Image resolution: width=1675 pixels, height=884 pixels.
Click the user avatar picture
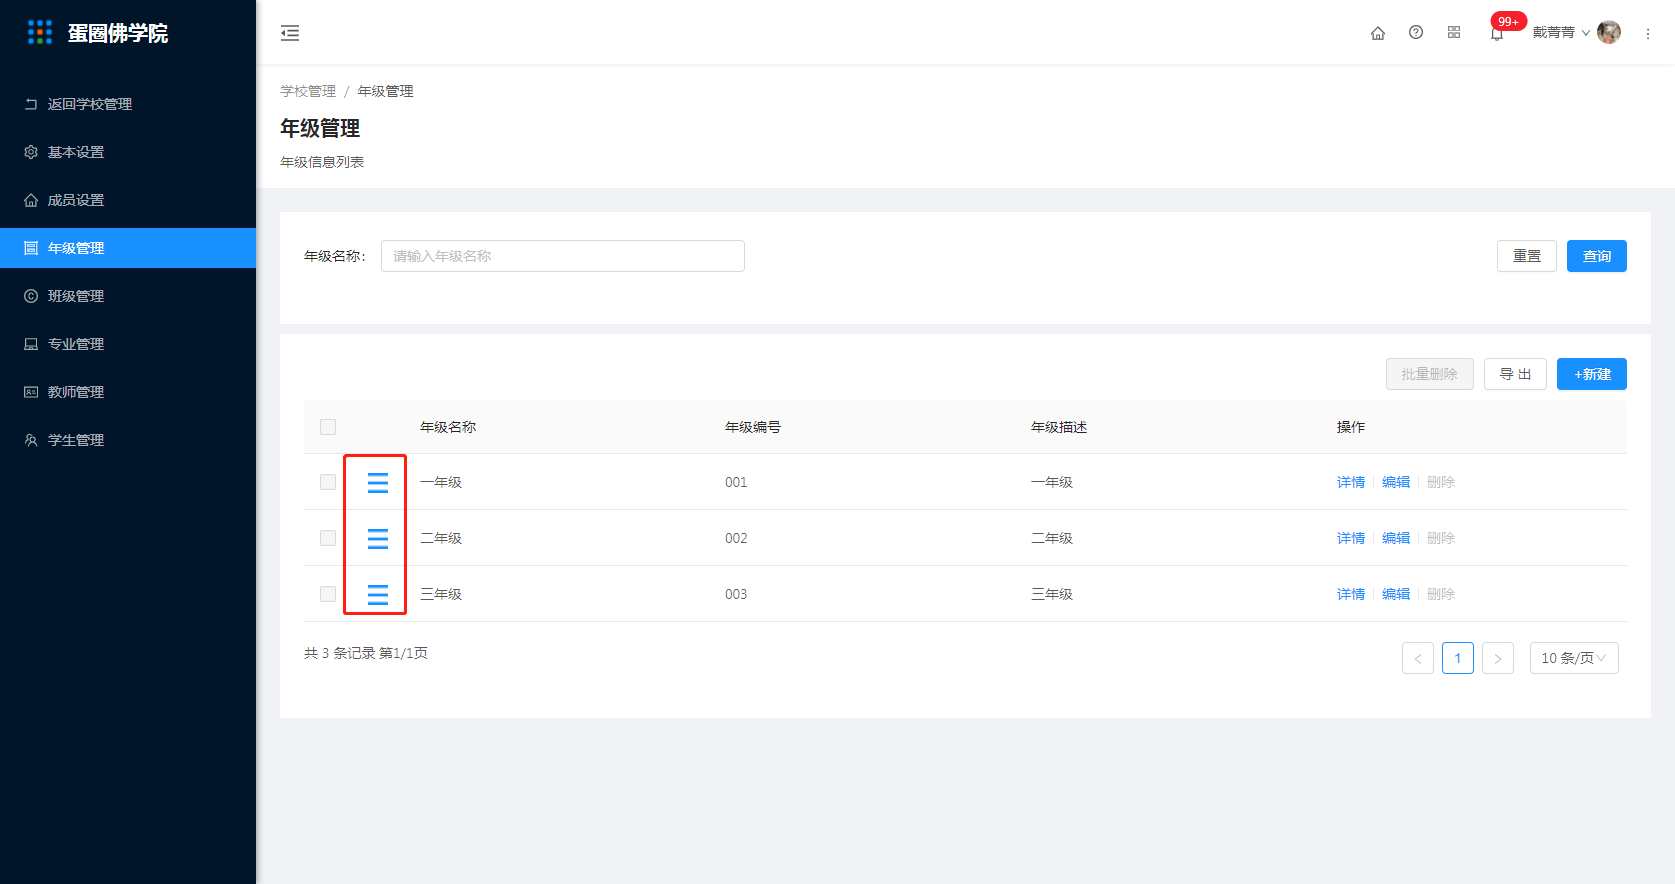click(x=1609, y=32)
